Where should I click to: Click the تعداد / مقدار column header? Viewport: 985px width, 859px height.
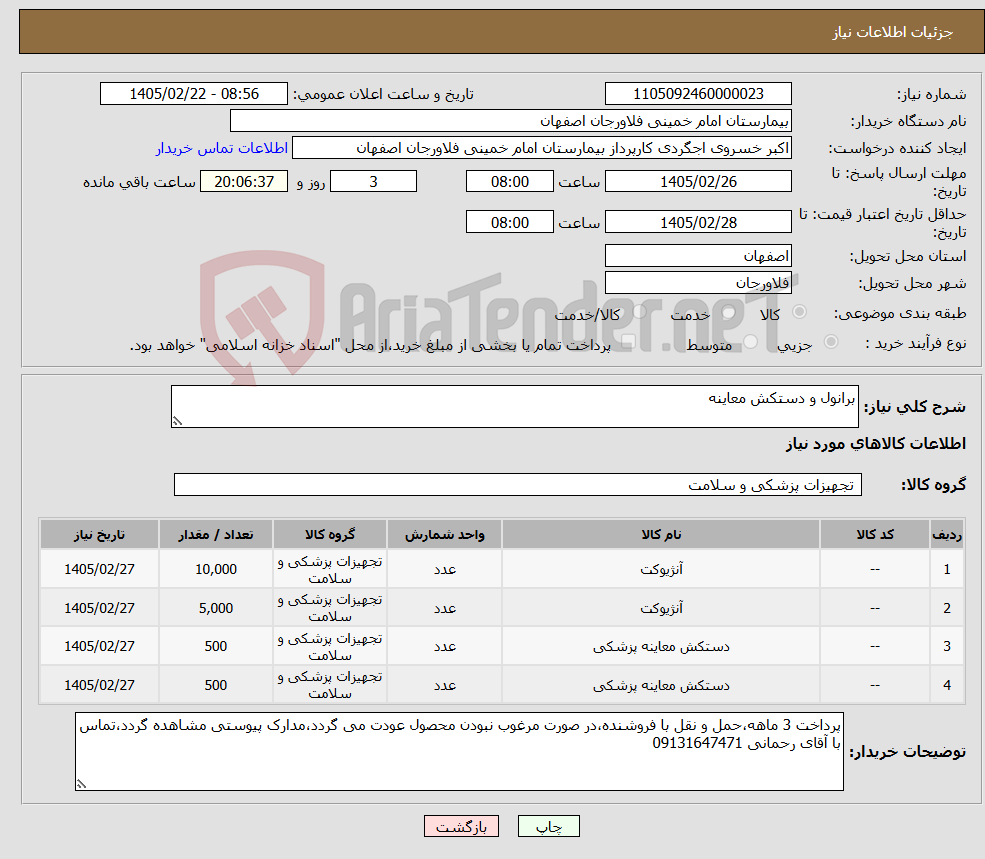coord(215,534)
